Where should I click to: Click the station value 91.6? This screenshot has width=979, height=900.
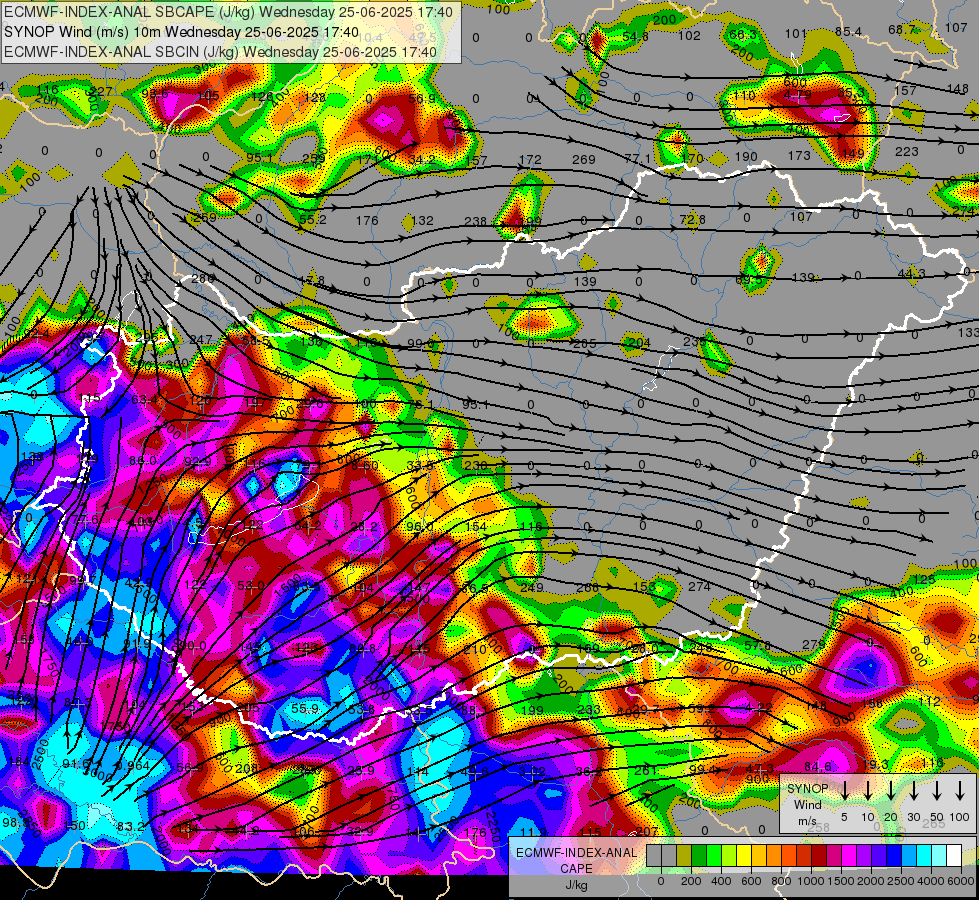[x=76, y=764]
